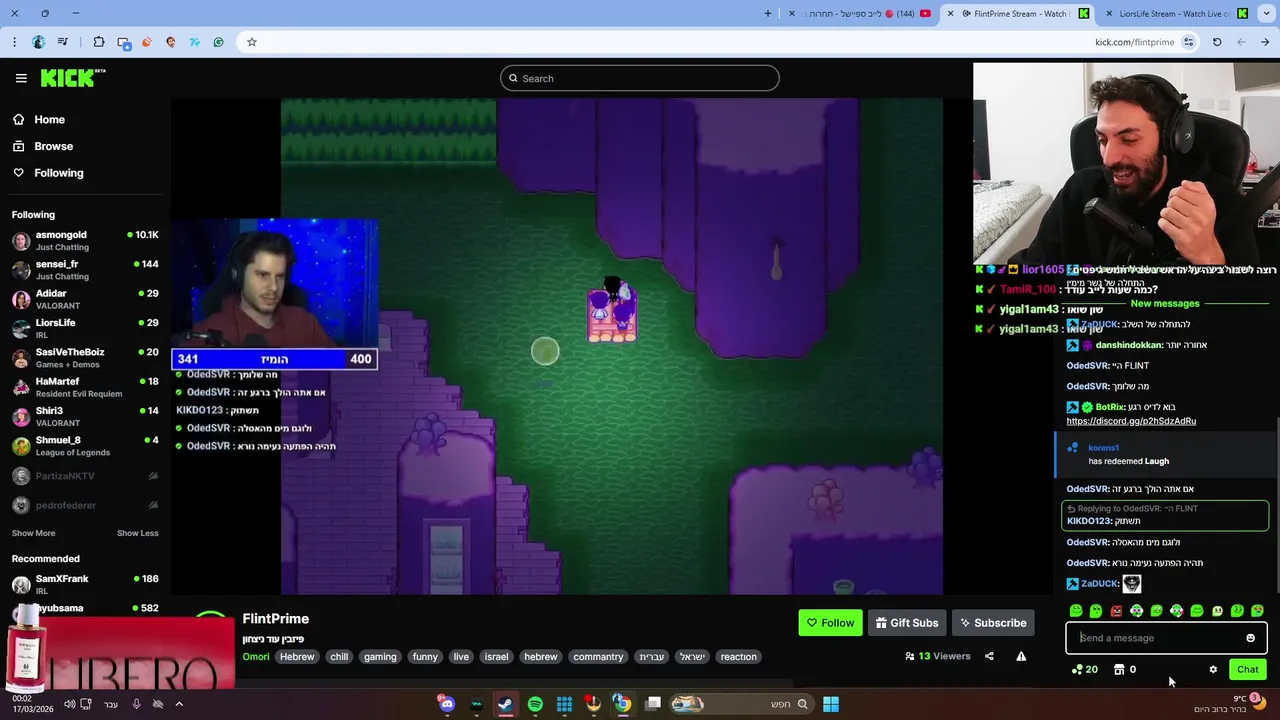Open the Kick hamburger menu
1280x720 pixels.
(21, 78)
